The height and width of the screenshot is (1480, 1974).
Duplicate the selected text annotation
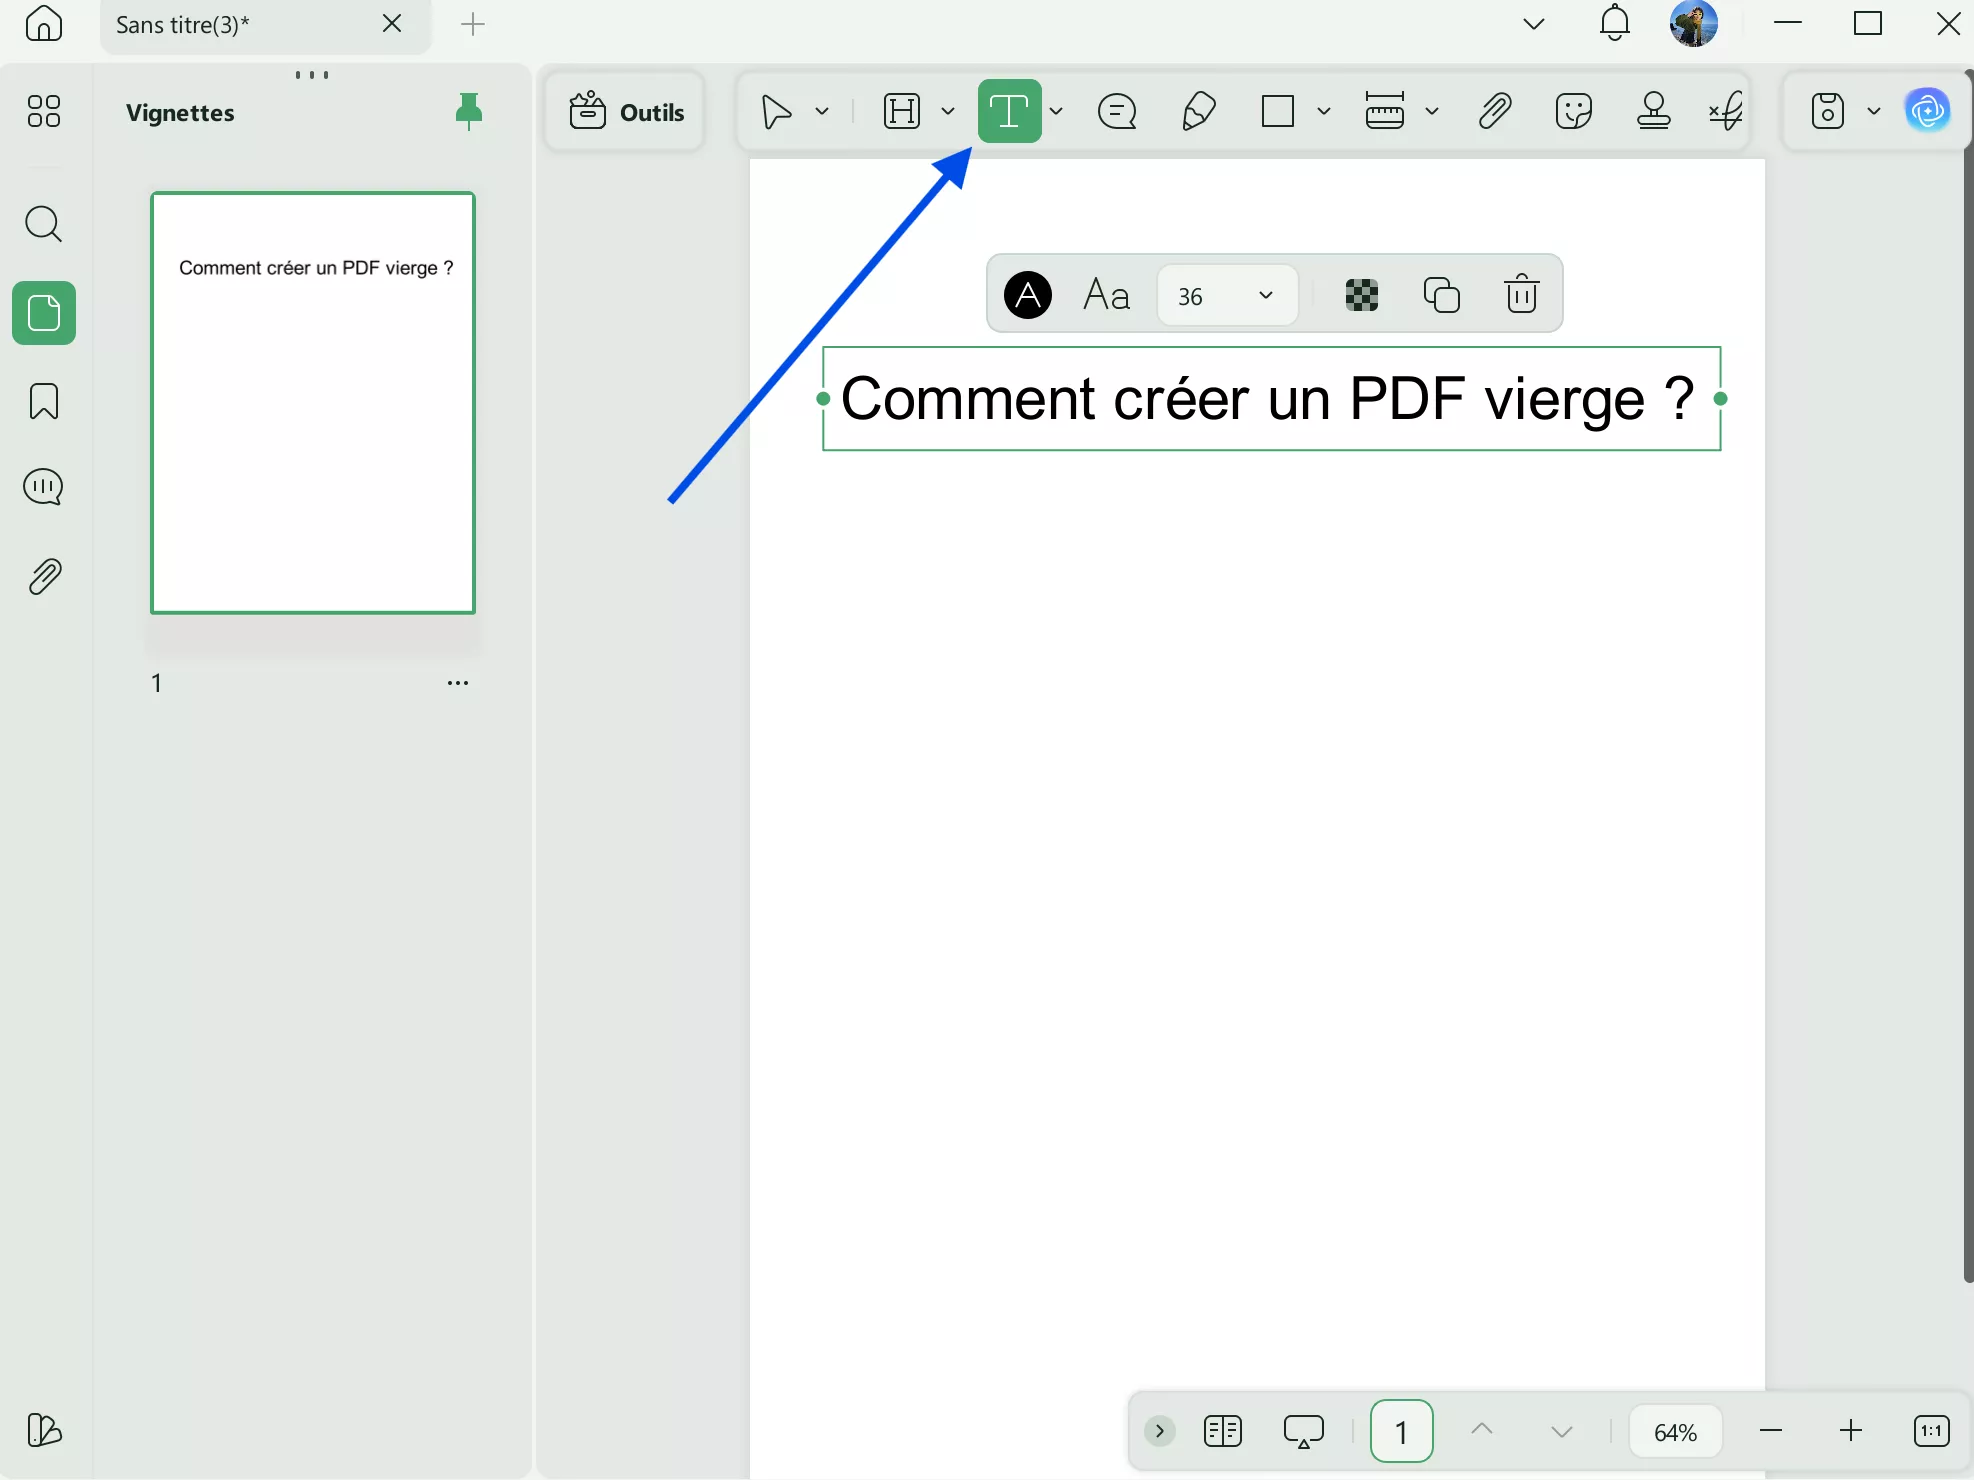tap(1441, 294)
